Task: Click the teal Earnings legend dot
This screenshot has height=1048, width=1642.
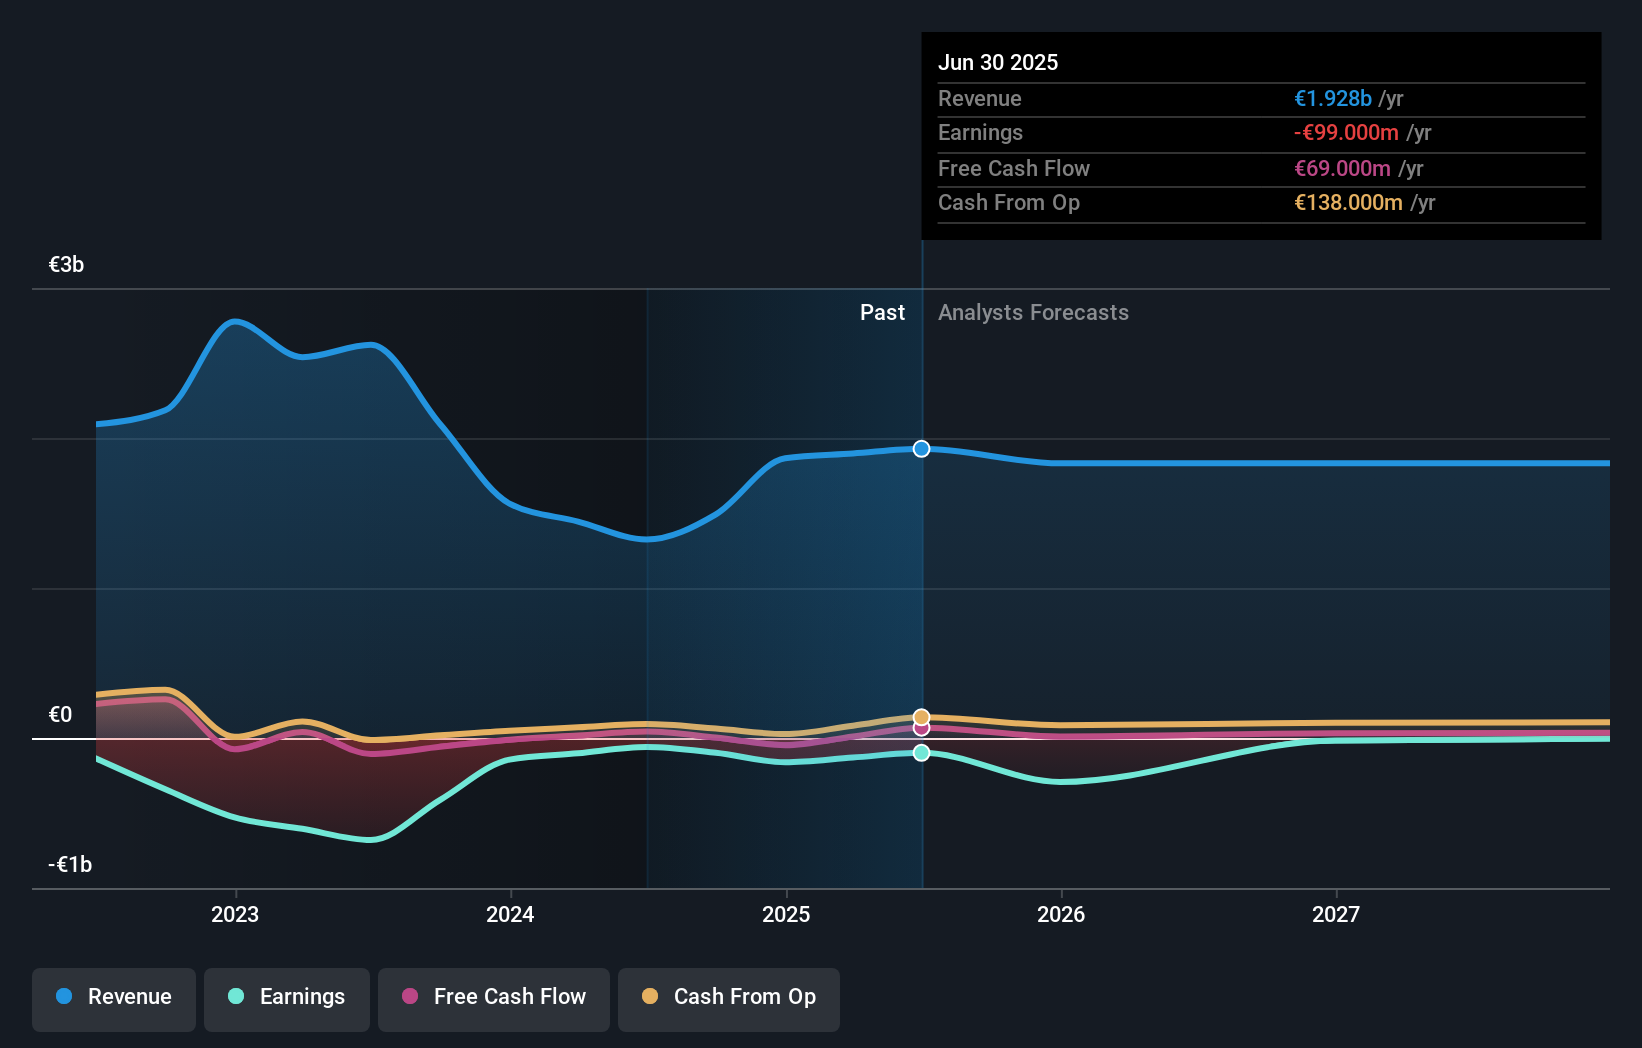Action: [235, 997]
